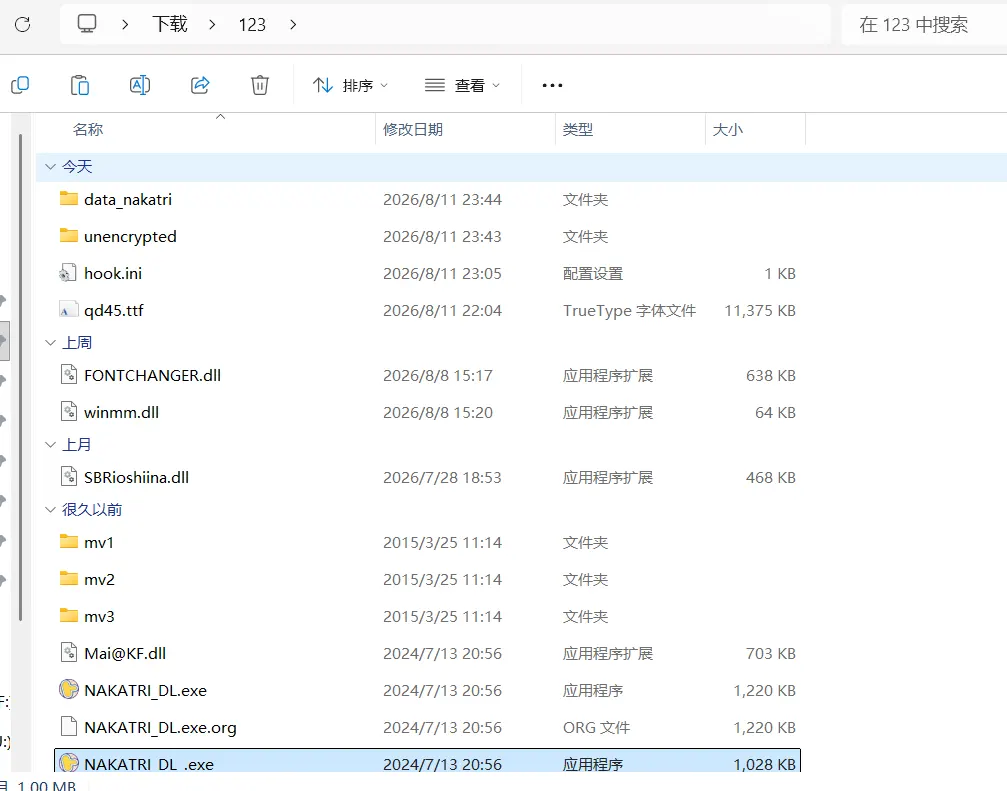
Task: Select the file name winmm.dll
Action: (121, 413)
